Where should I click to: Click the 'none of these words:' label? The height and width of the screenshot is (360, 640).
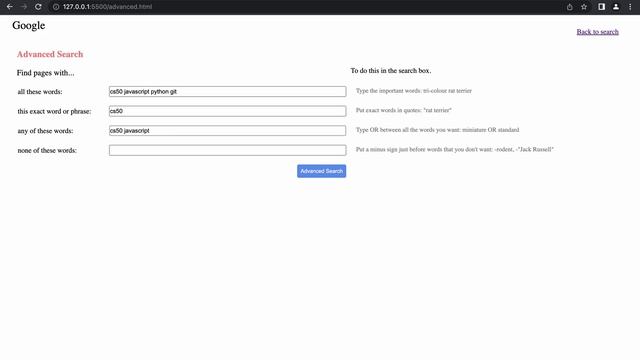(47, 151)
